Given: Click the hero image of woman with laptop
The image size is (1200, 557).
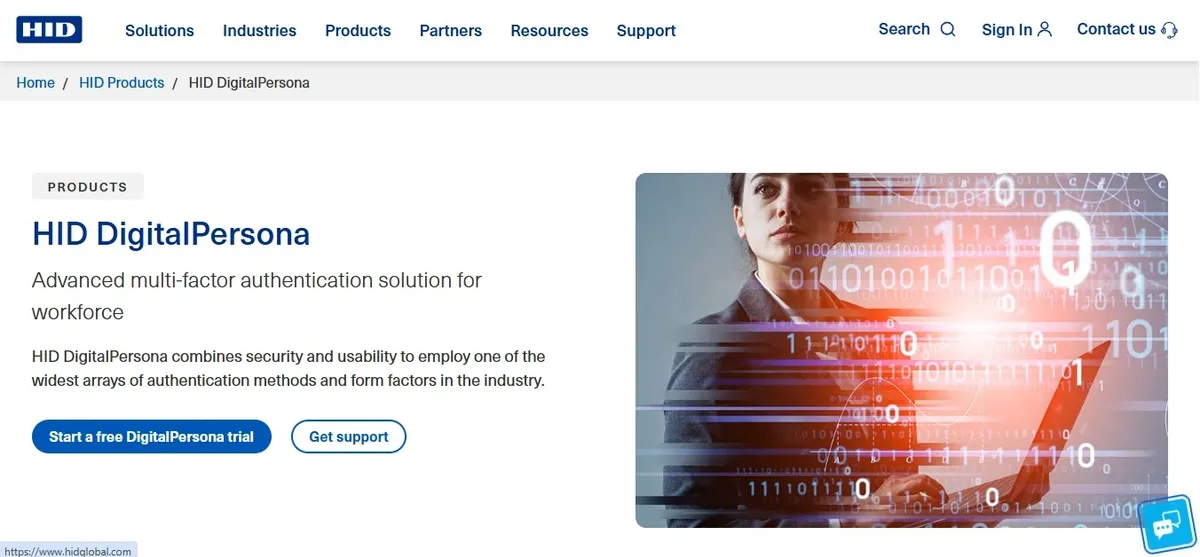Looking at the screenshot, I should (901, 350).
